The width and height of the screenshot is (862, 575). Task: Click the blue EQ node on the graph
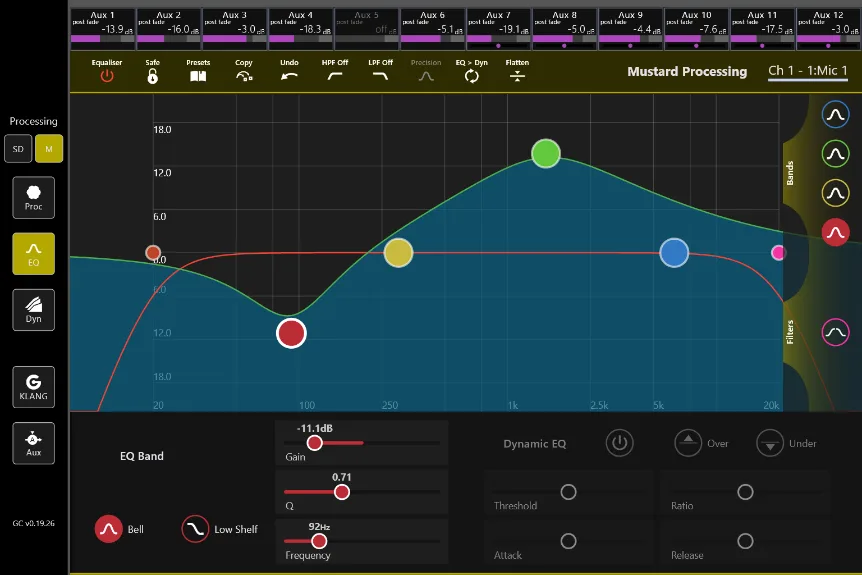pos(674,253)
